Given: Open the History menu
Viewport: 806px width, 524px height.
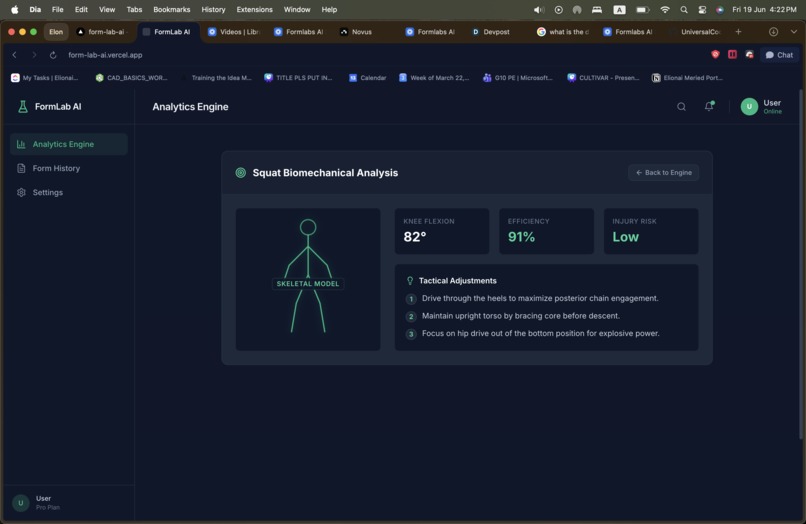Looking at the screenshot, I should click(x=213, y=9).
